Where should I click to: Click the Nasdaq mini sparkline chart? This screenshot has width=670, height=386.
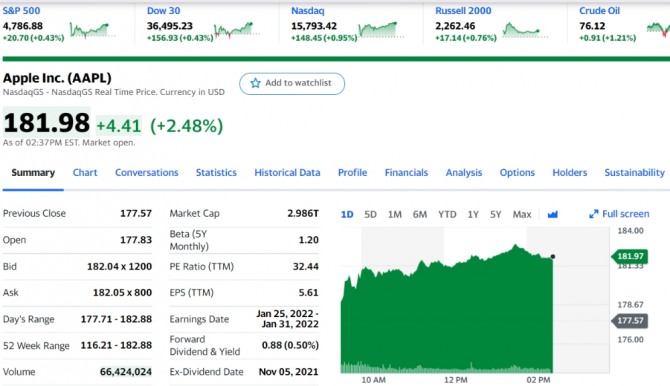[x=380, y=29]
